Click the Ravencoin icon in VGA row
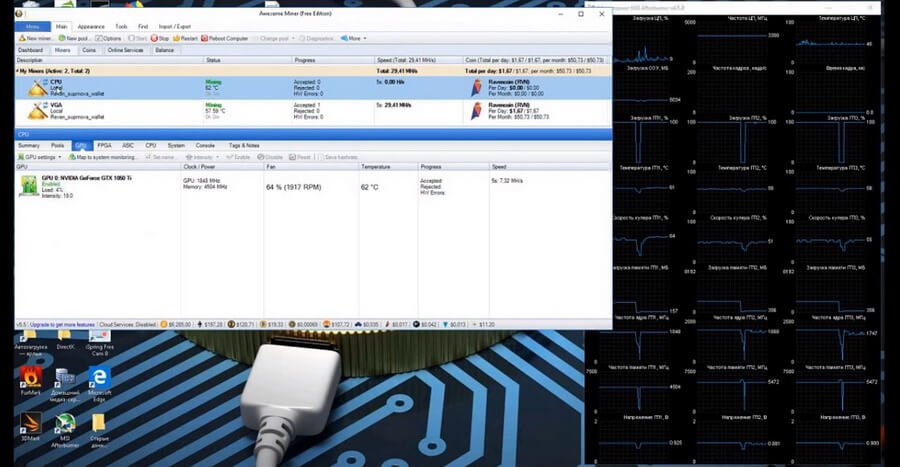This screenshot has height=467, width=900. (x=476, y=111)
